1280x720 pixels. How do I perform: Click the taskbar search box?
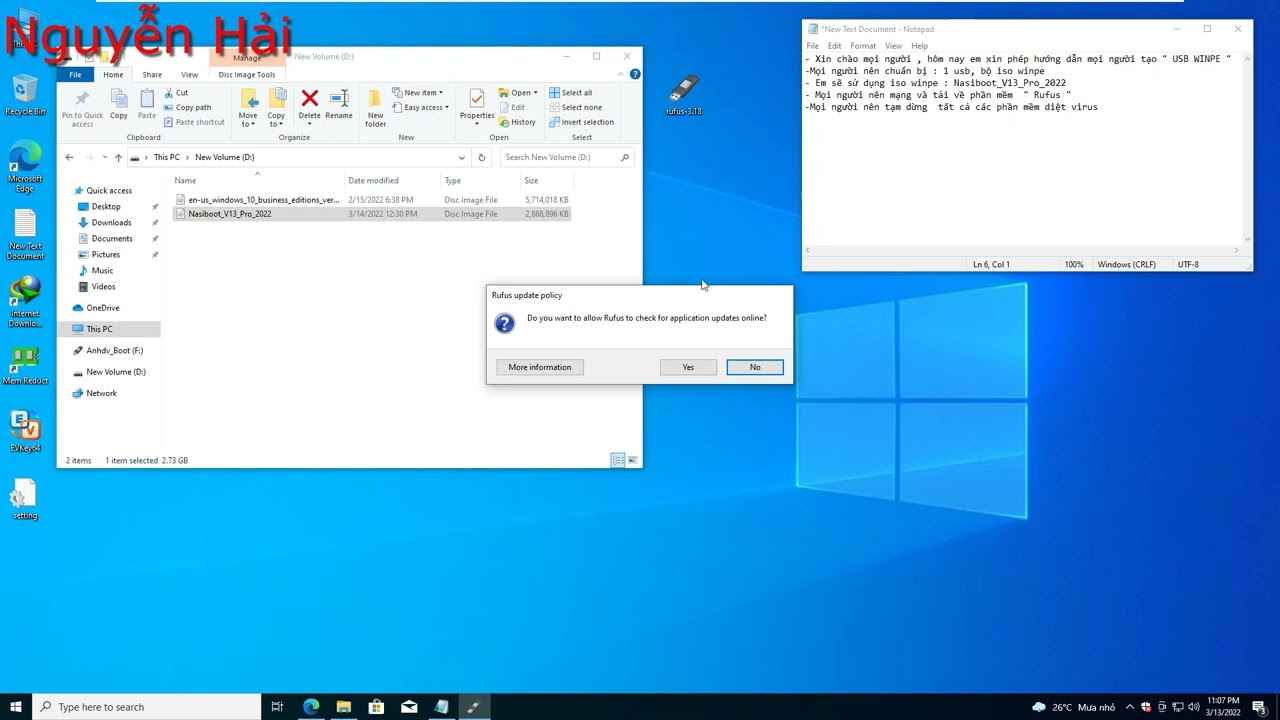point(147,707)
